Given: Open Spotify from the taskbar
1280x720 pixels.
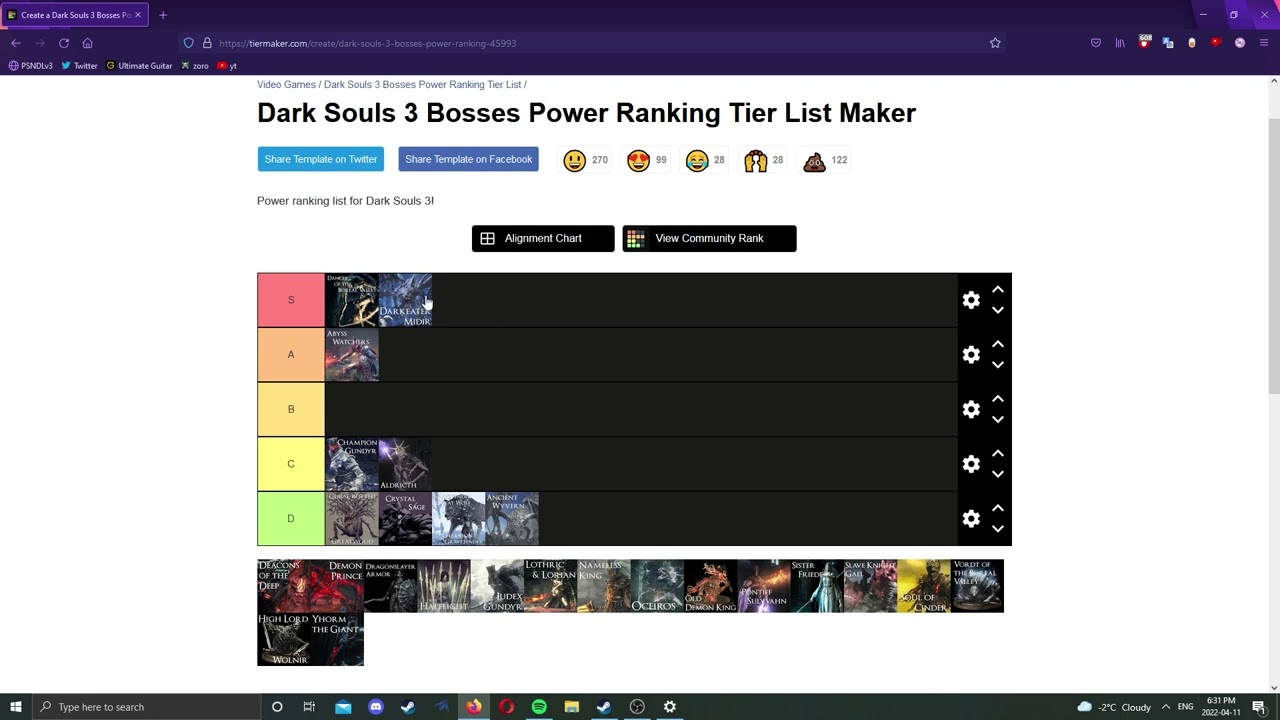Looking at the screenshot, I should click(539, 707).
